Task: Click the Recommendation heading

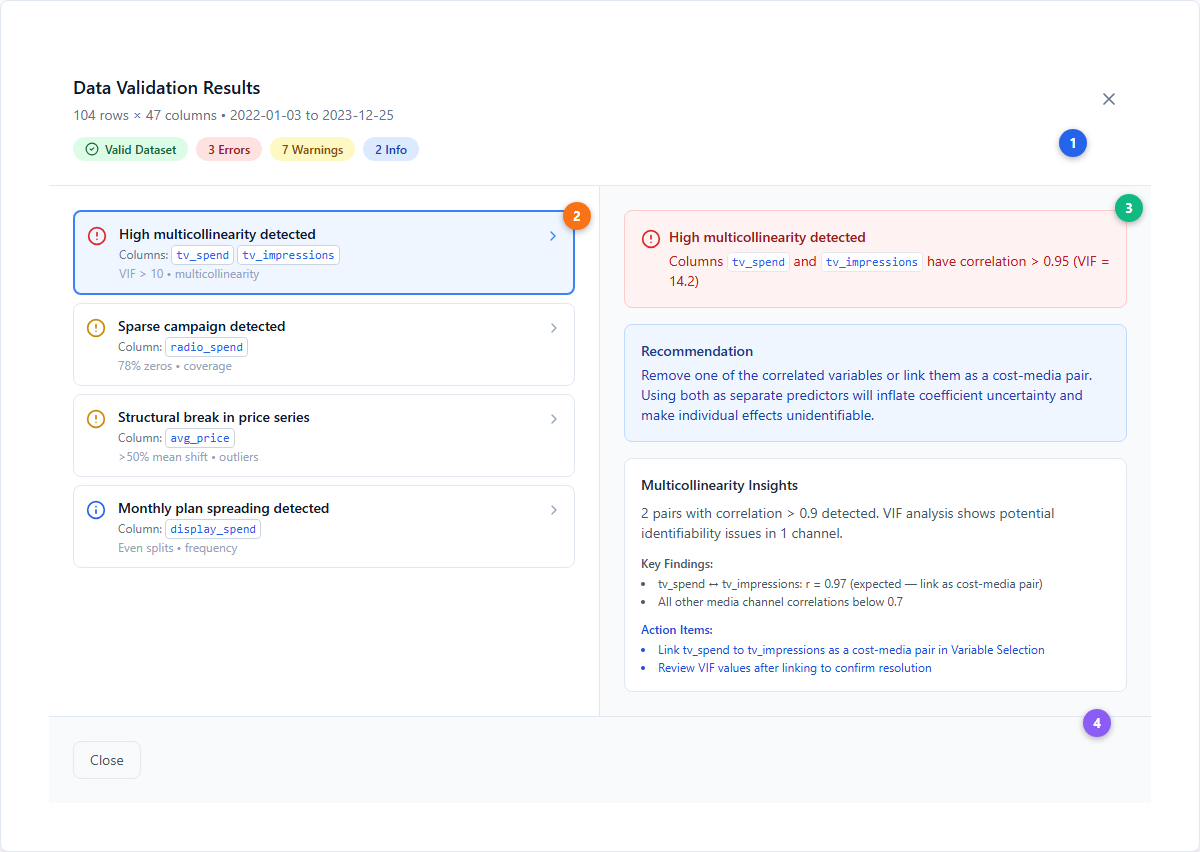Action: coord(697,351)
